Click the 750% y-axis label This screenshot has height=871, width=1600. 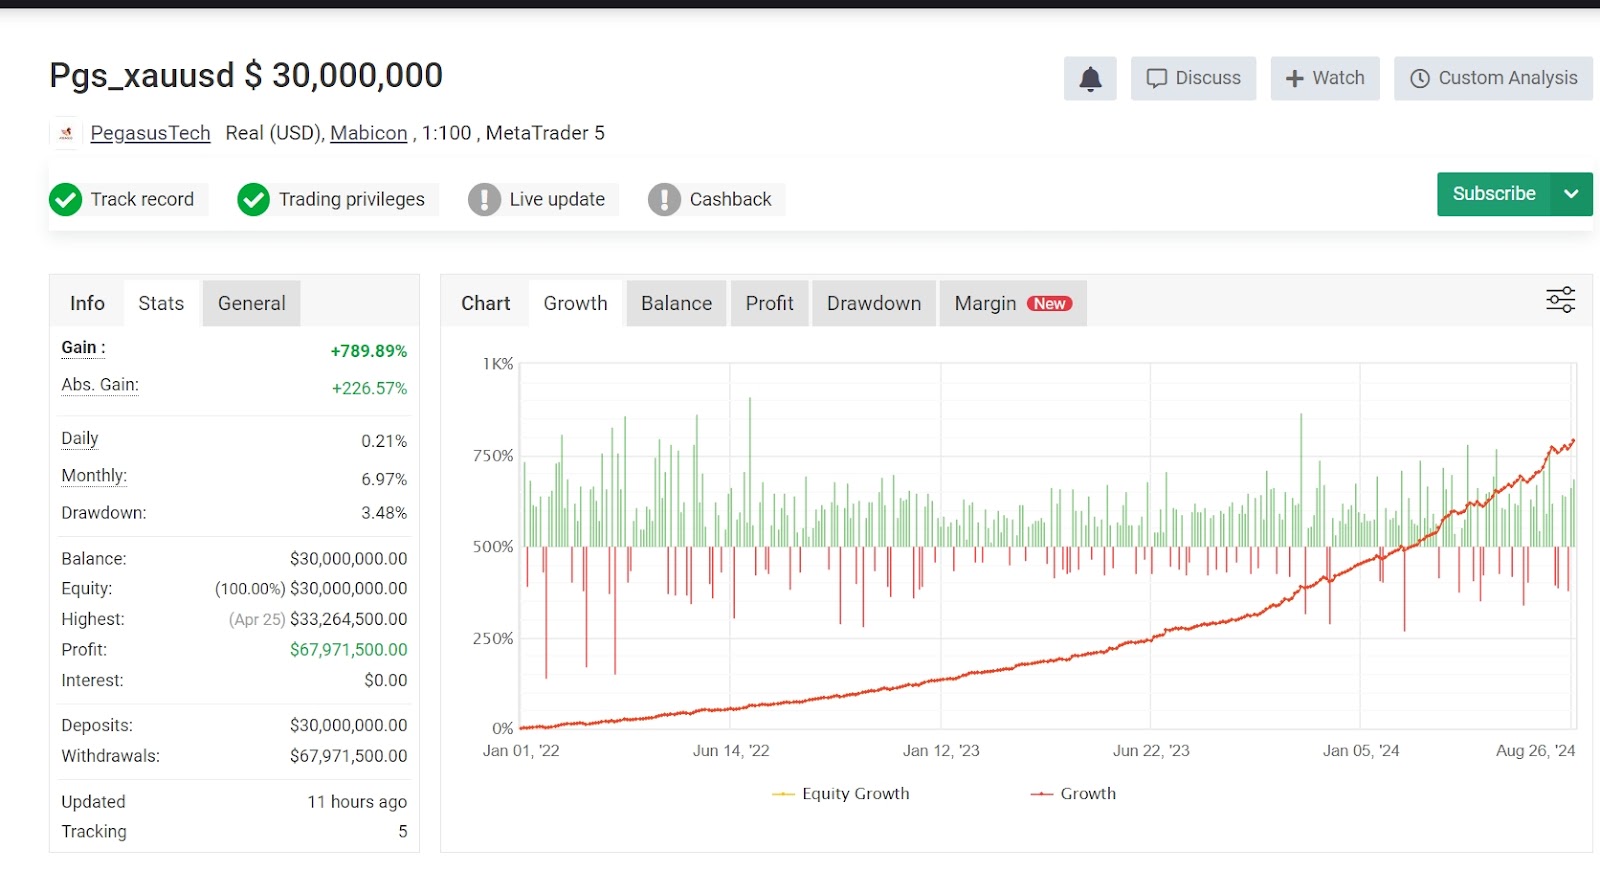coord(493,456)
